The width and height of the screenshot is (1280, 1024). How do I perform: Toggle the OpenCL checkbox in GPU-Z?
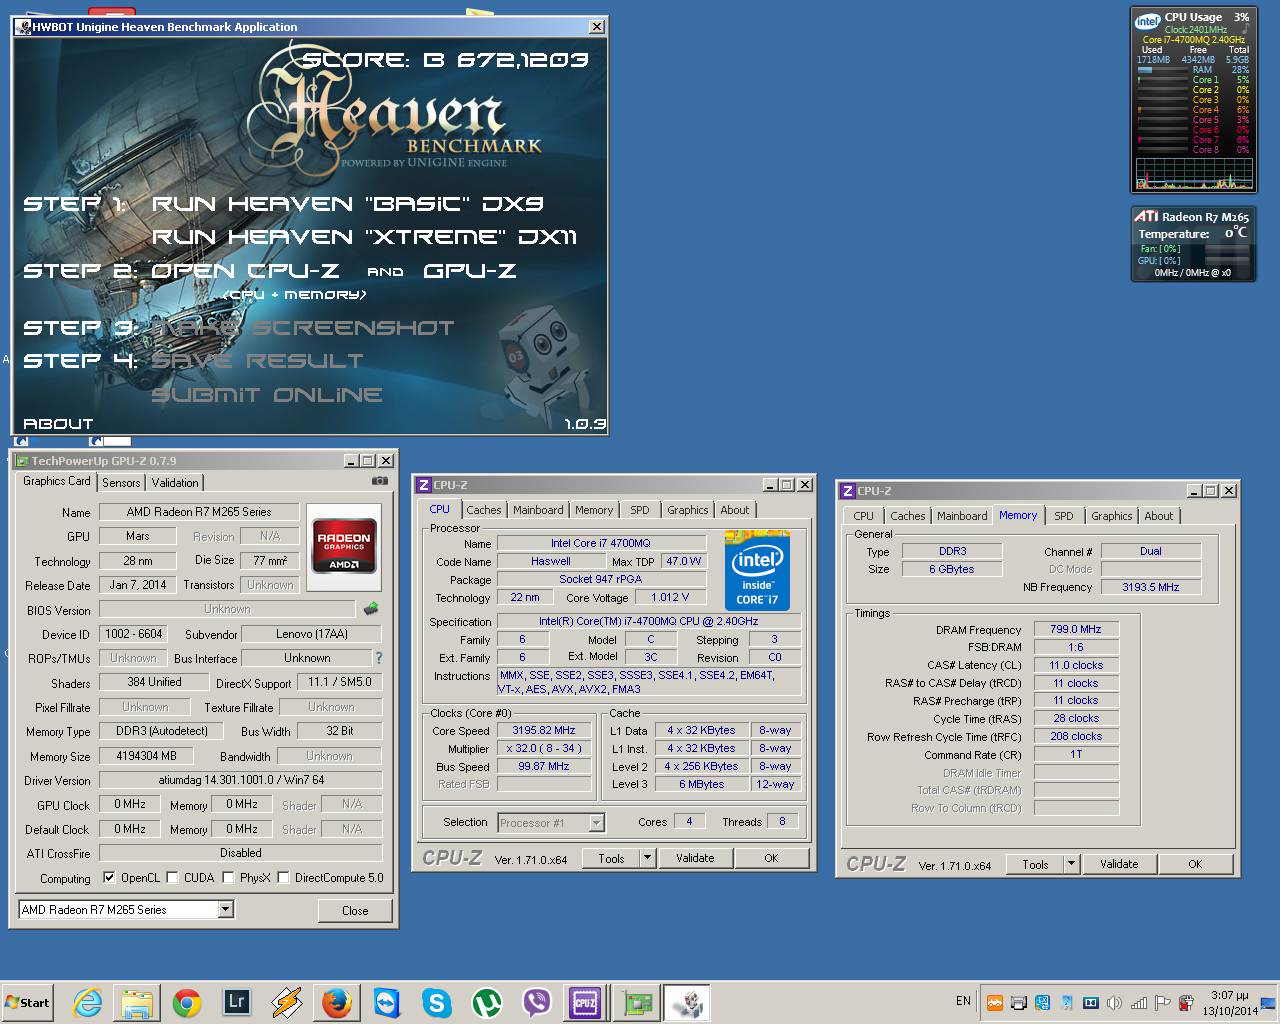109,878
